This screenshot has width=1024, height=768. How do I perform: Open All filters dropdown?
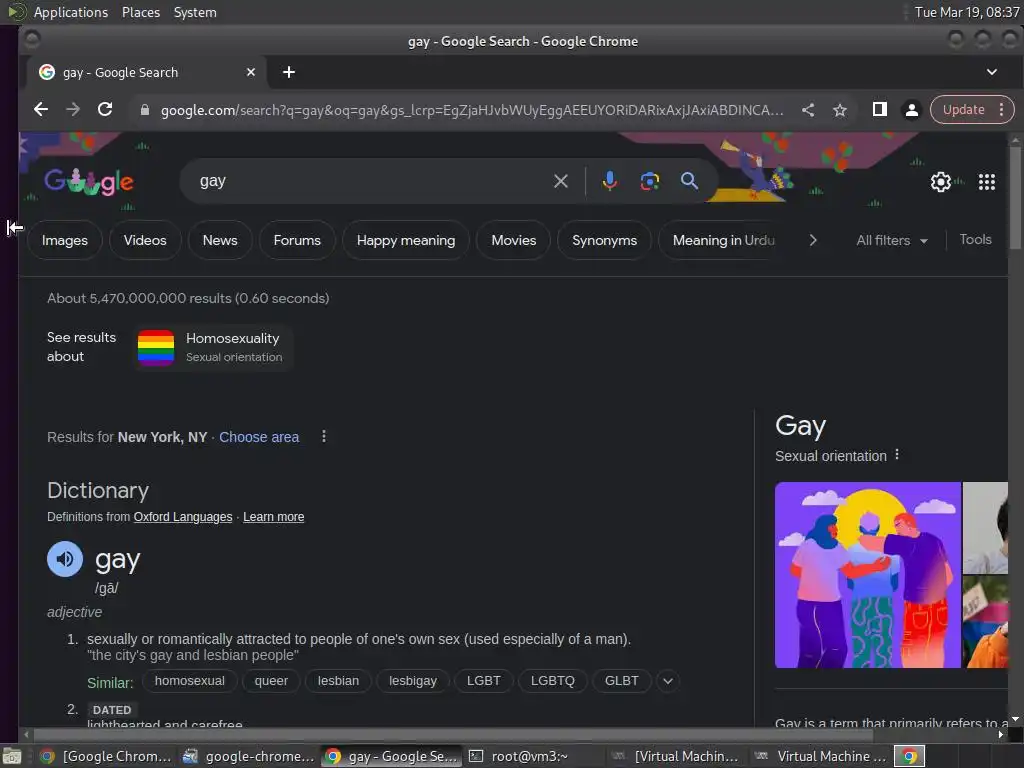coord(891,240)
